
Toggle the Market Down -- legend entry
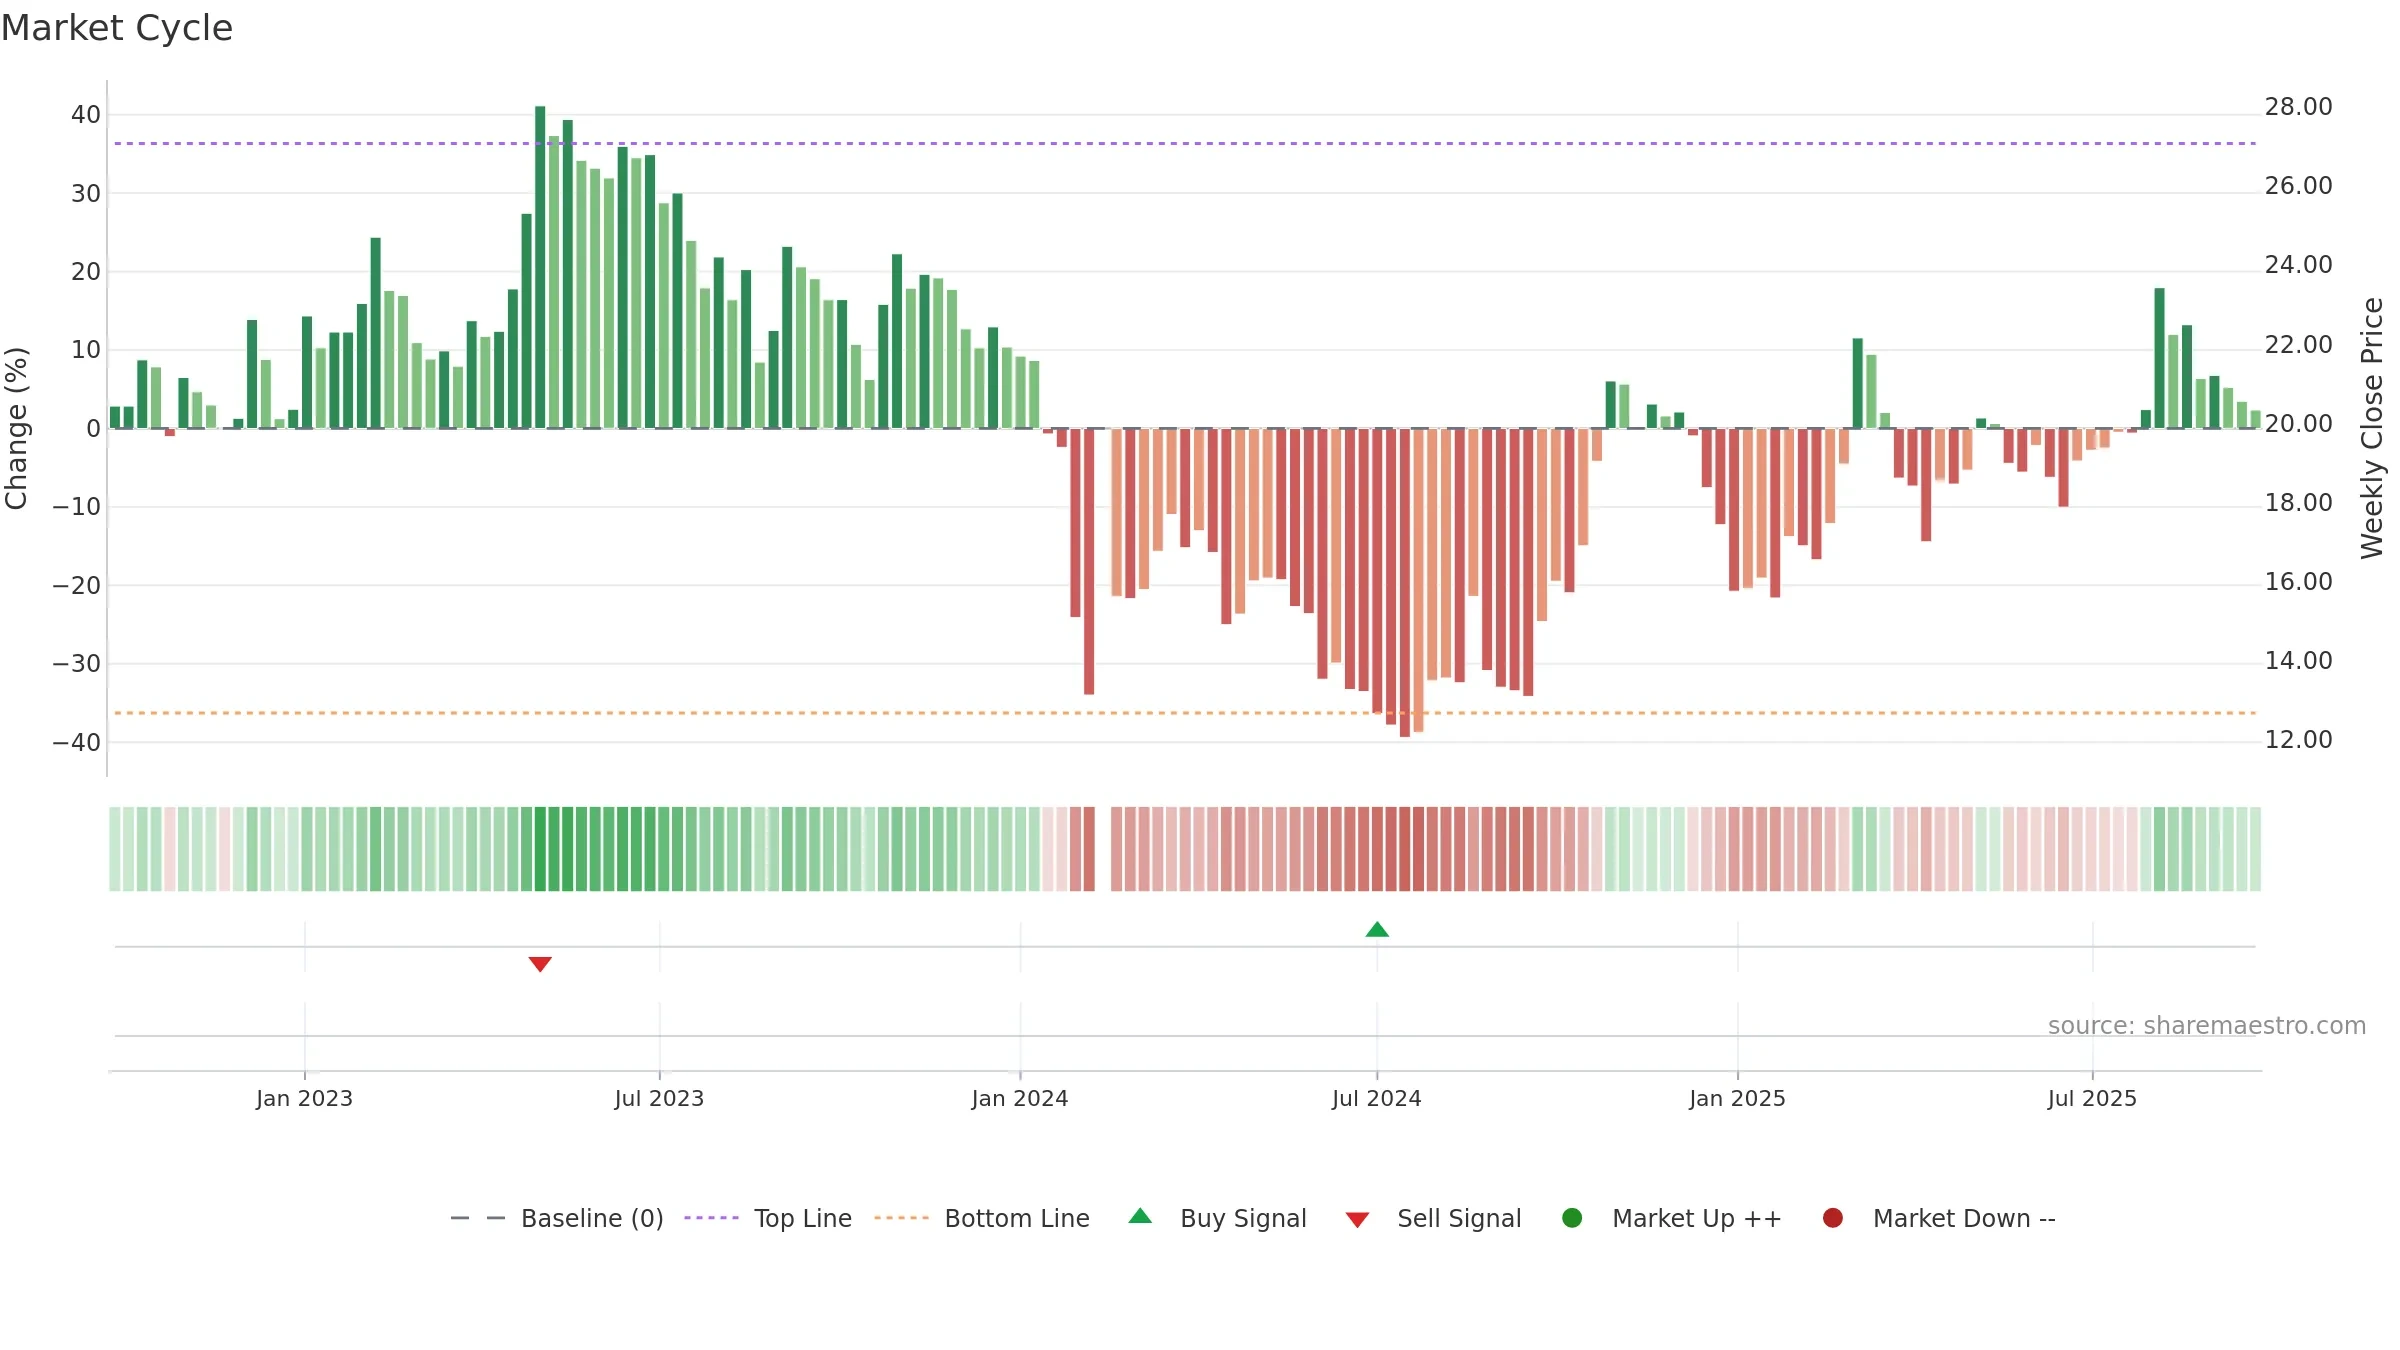pyautogui.click(x=1939, y=1218)
